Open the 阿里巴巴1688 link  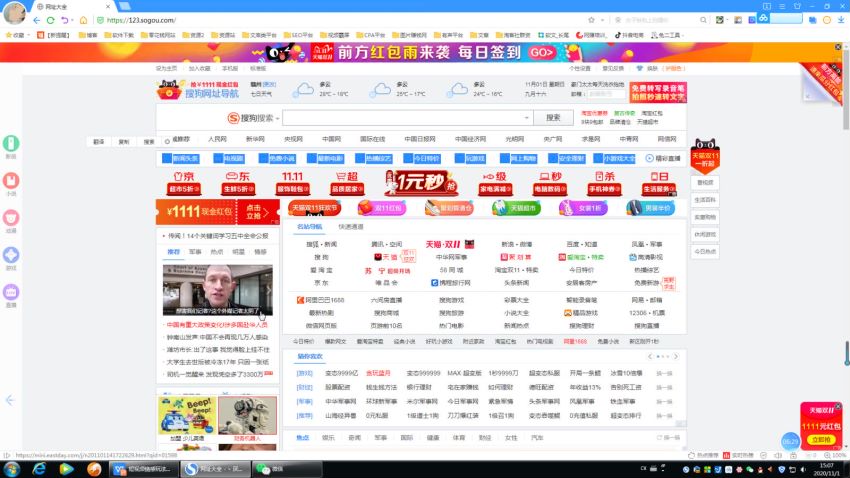(320, 300)
